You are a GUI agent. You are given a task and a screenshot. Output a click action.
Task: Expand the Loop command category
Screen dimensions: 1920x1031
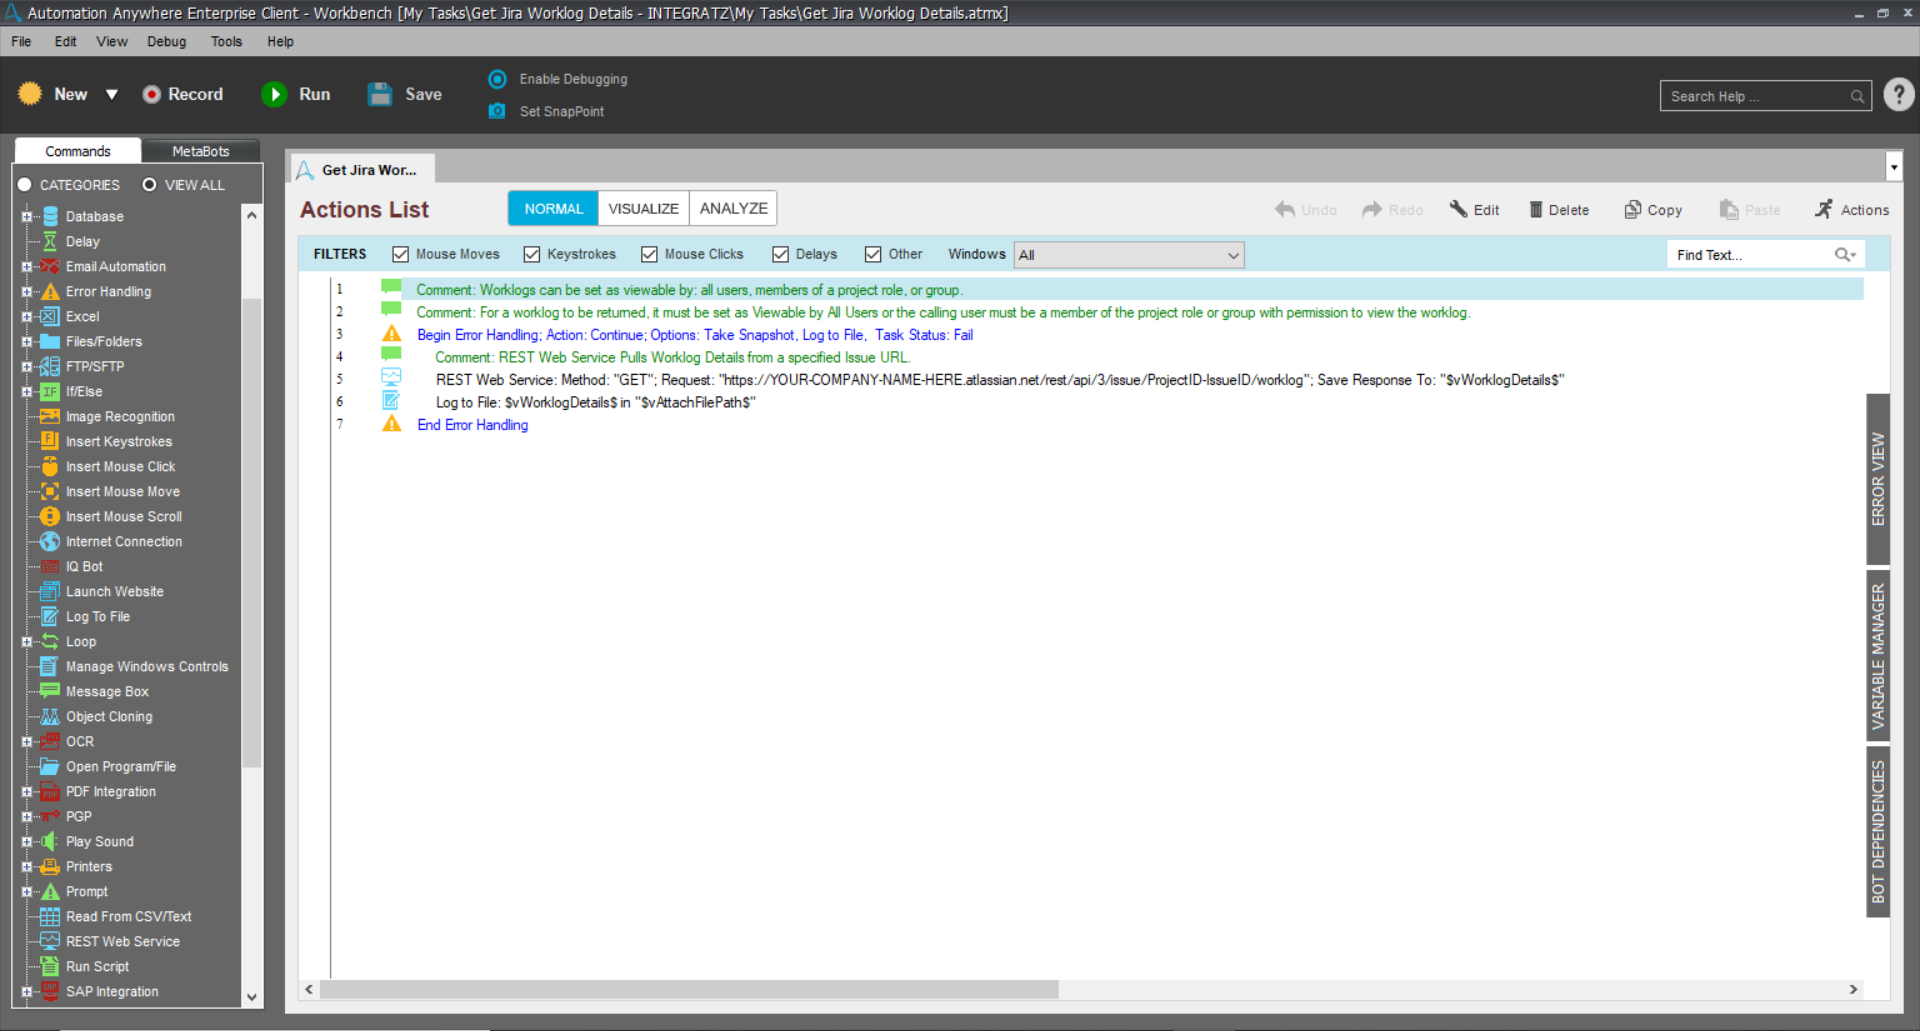(x=27, y=642)
